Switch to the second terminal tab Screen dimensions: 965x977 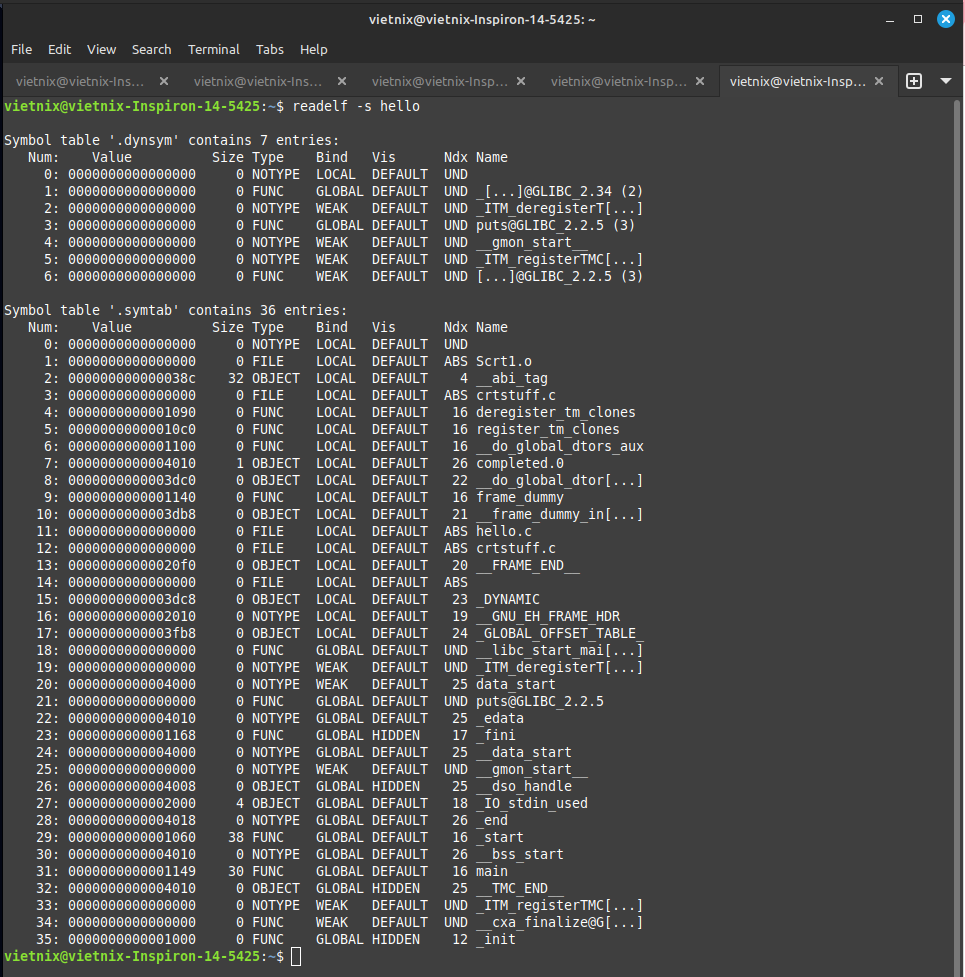[258, 81]
